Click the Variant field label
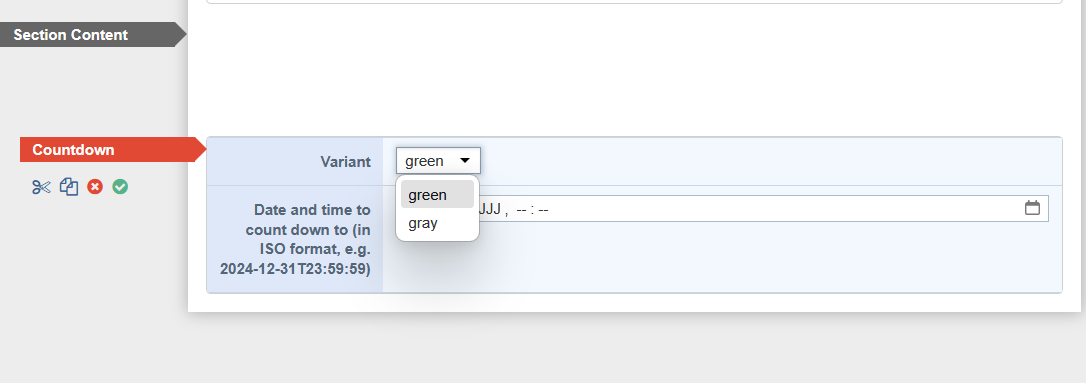Screen dimensions: 1086x383 pyautogui.click(x=346, y=161)
